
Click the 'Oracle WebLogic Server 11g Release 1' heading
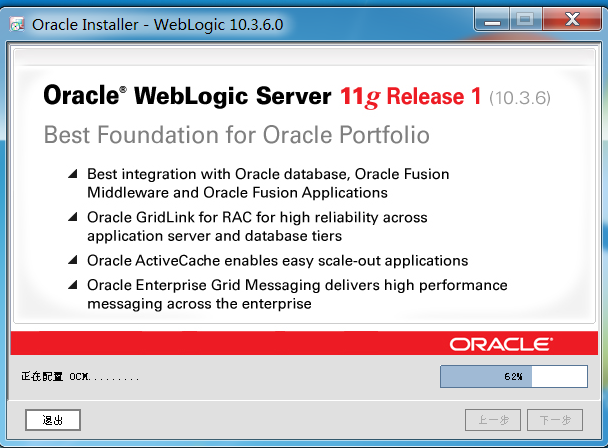coord(262,96)
